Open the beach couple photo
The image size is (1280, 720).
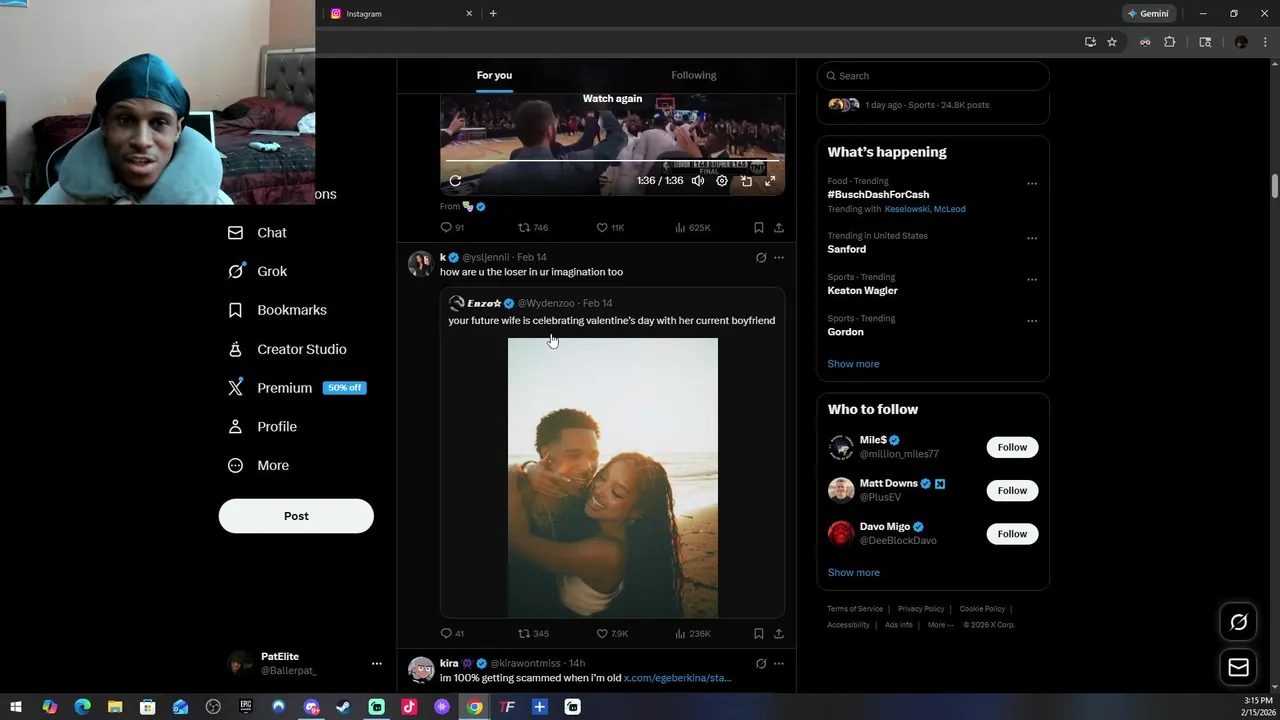[x=613, y=478]
